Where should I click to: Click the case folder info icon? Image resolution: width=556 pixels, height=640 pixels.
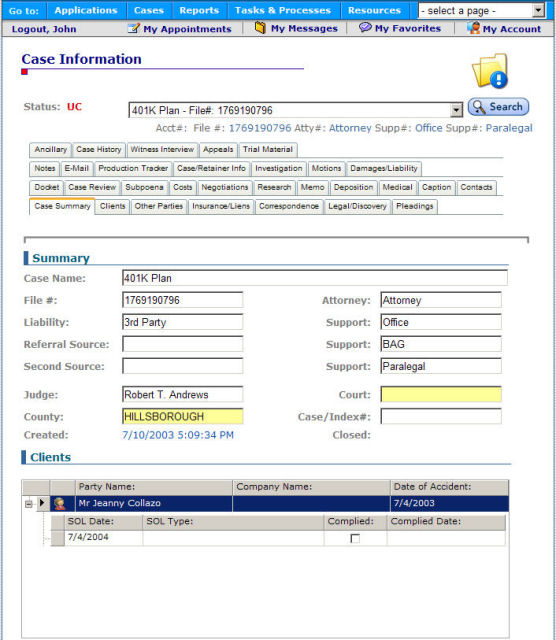[x=490, y=71]
